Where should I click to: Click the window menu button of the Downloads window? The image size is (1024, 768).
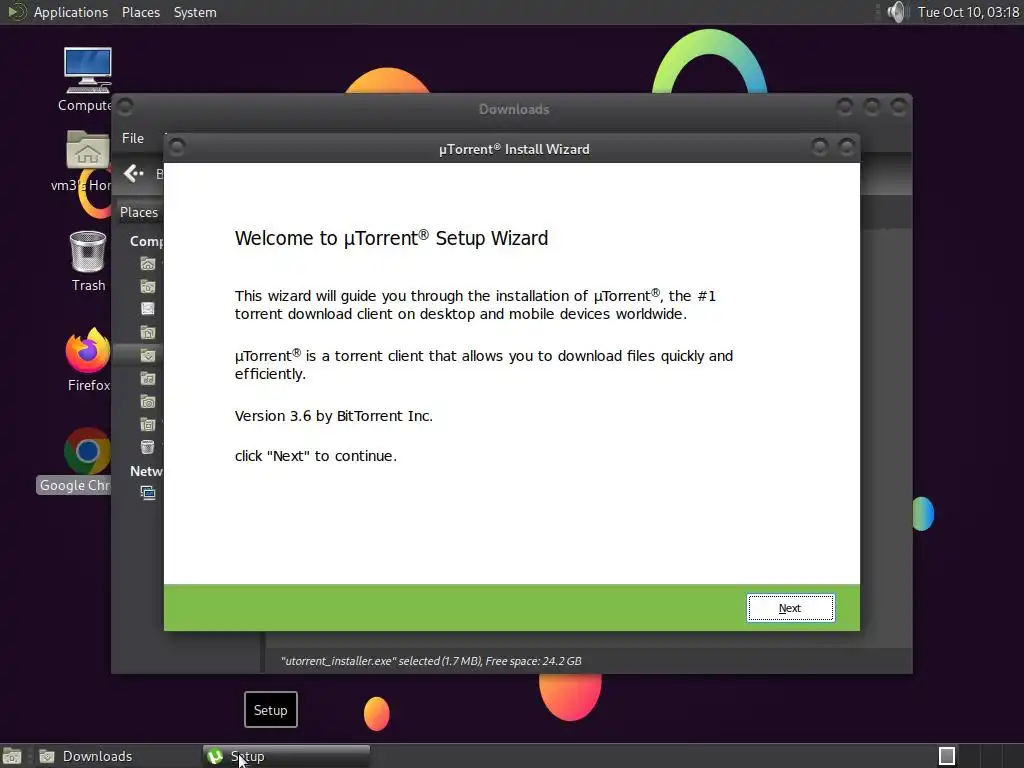point(125,106)
